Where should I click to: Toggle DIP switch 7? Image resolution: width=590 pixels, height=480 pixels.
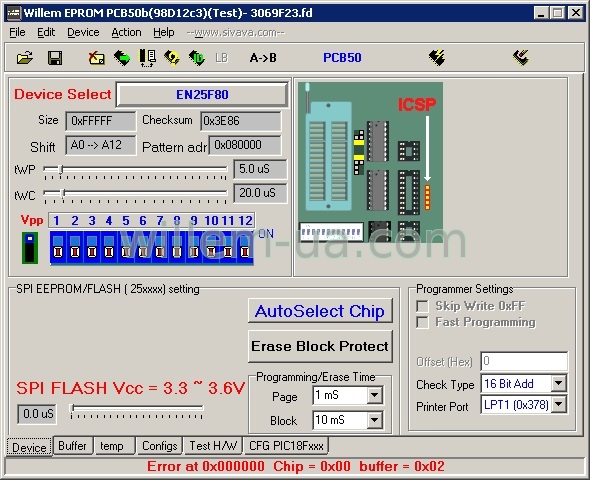[x=160, y=247]
